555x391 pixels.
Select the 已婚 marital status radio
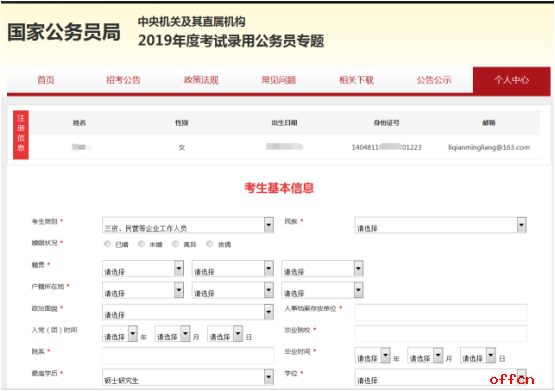pyautogui.click(x=107, y=244)
